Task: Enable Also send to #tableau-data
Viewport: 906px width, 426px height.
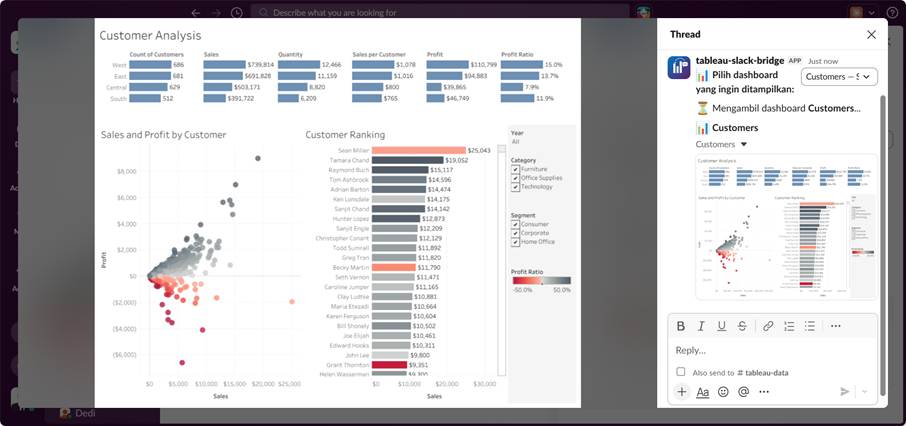Action: pos(681,372)
